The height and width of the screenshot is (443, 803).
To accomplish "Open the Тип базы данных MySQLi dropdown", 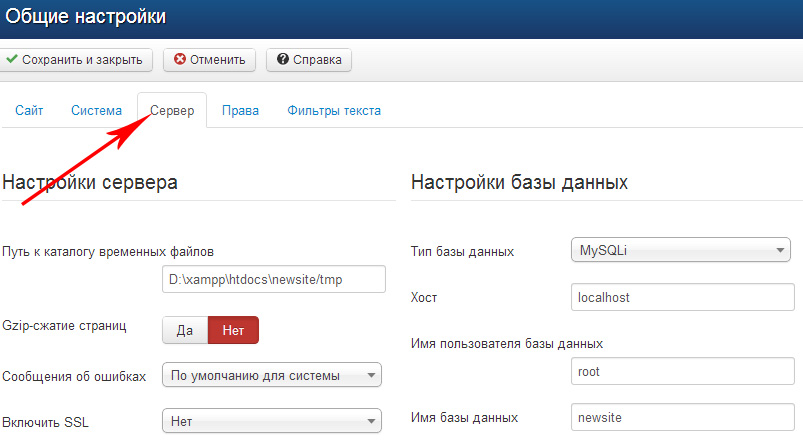I will click(680, 251).
